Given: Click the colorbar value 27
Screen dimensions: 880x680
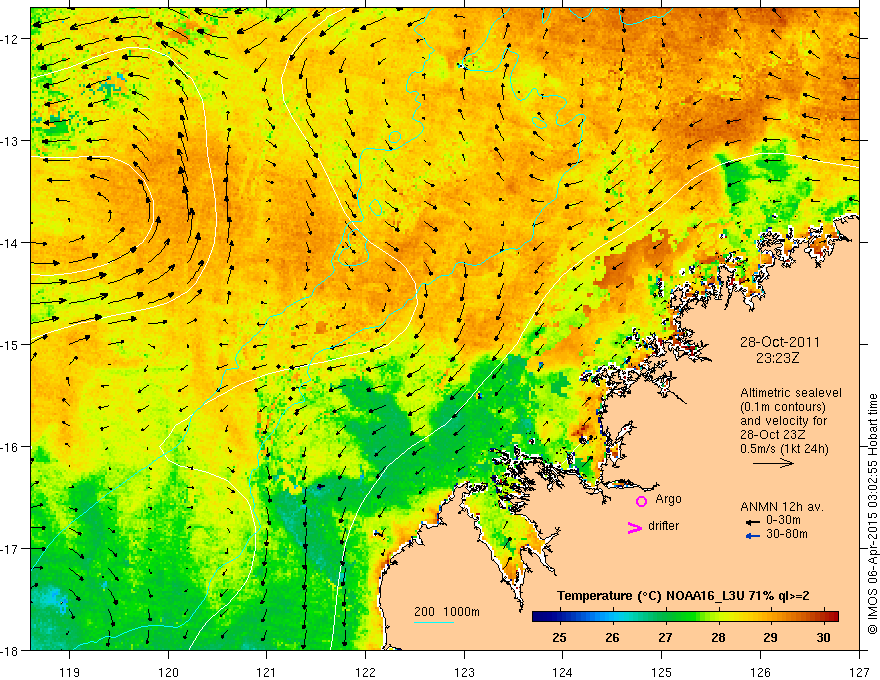Looking at the screenshot, I should coord(665,637).
